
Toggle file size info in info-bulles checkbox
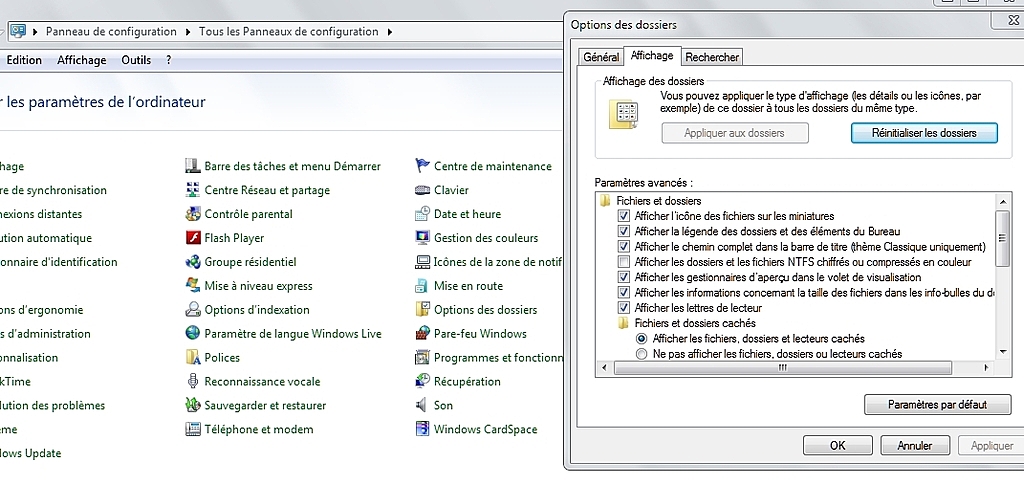(624, 293)
